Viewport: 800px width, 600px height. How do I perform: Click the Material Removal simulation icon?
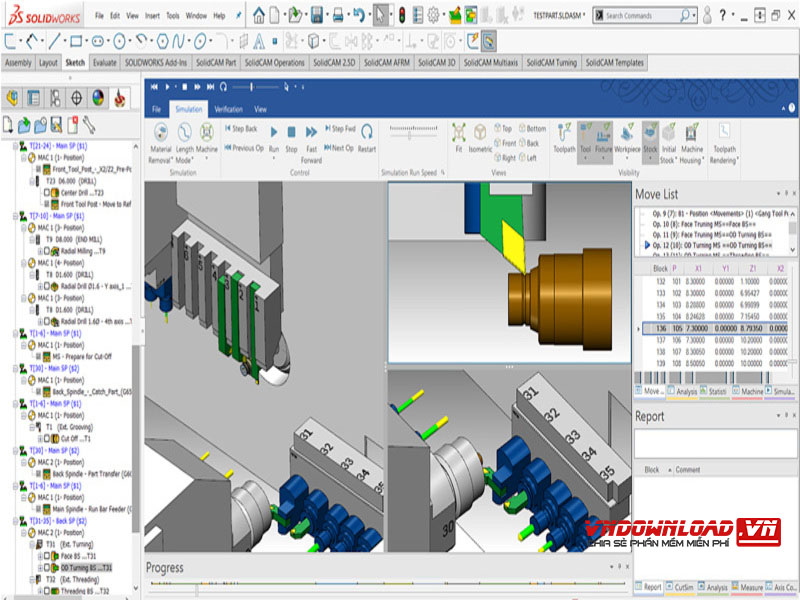[x=161, y=132]
